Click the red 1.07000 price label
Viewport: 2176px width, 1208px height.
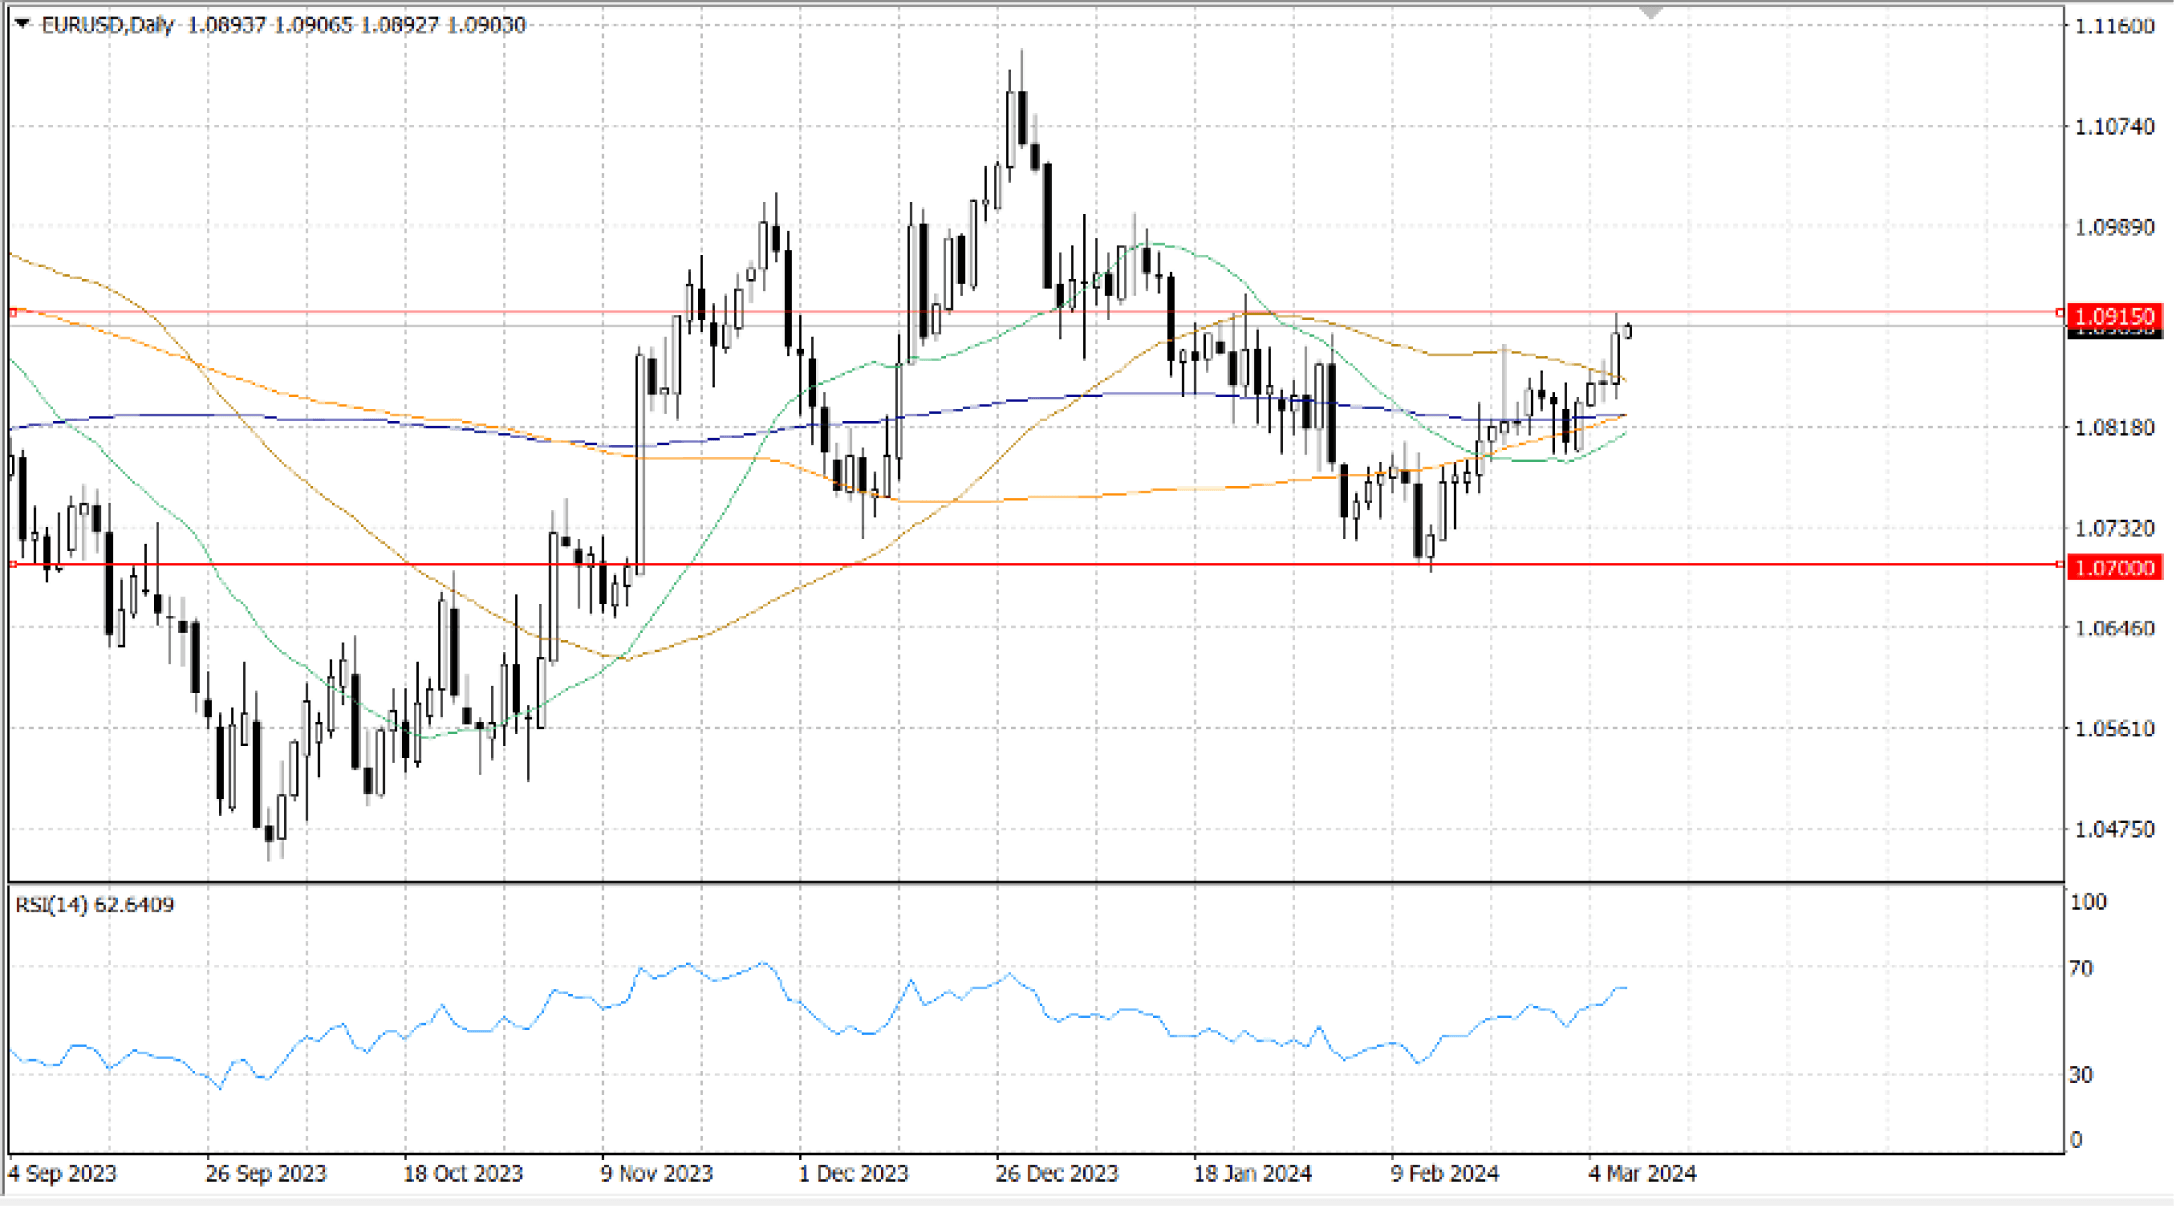(2114, 567)
